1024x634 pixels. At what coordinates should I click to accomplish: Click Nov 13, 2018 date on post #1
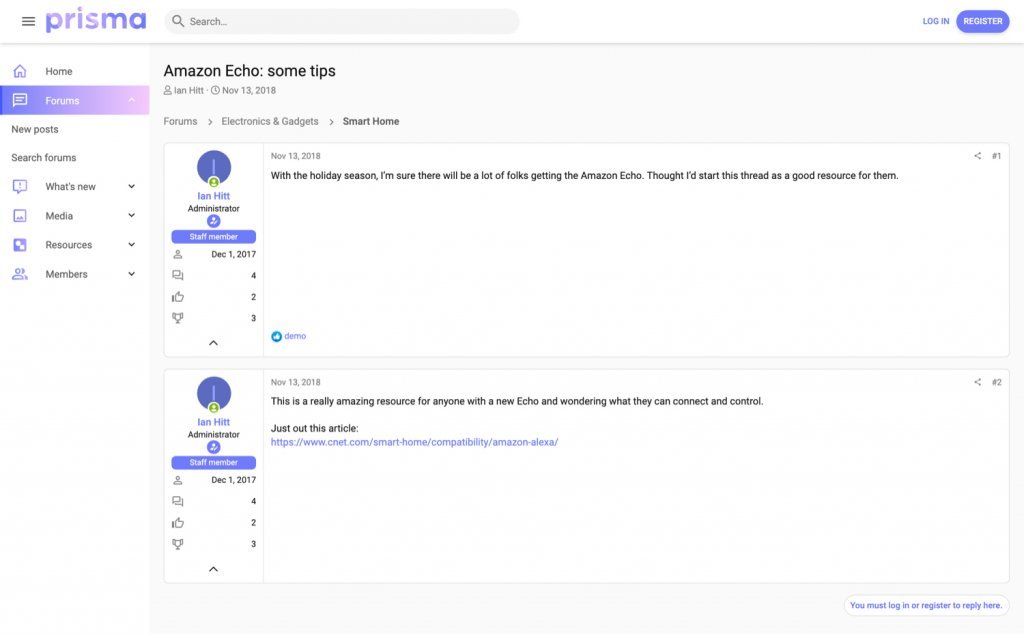pos(296,156)
